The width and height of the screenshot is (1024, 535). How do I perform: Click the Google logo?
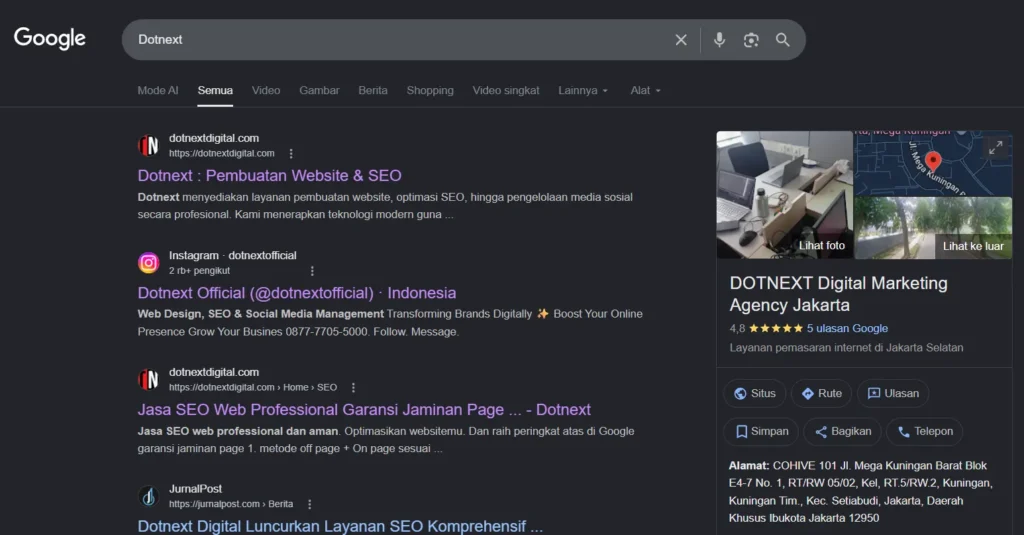tap(50, 39)
